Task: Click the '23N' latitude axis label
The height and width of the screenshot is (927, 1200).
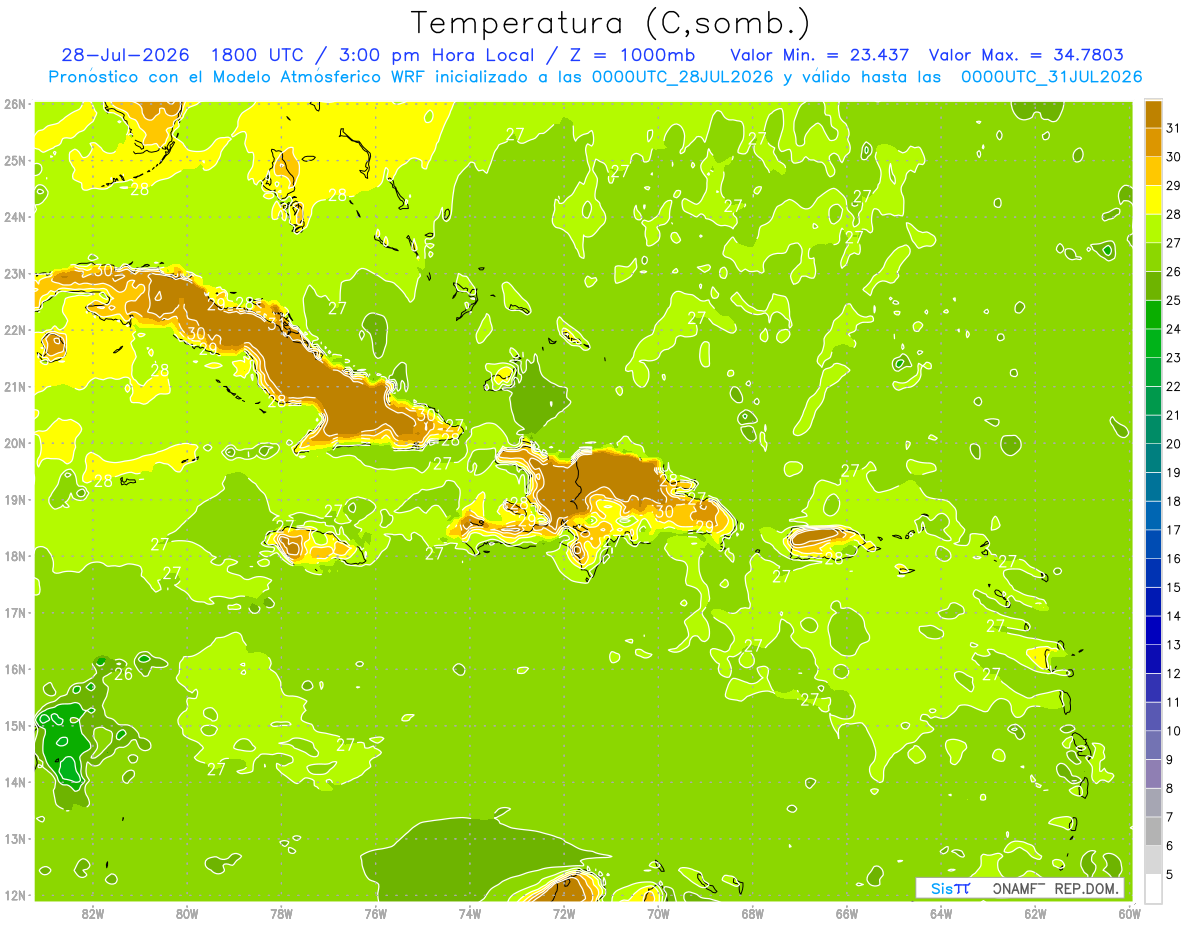Action: [15, 274]
